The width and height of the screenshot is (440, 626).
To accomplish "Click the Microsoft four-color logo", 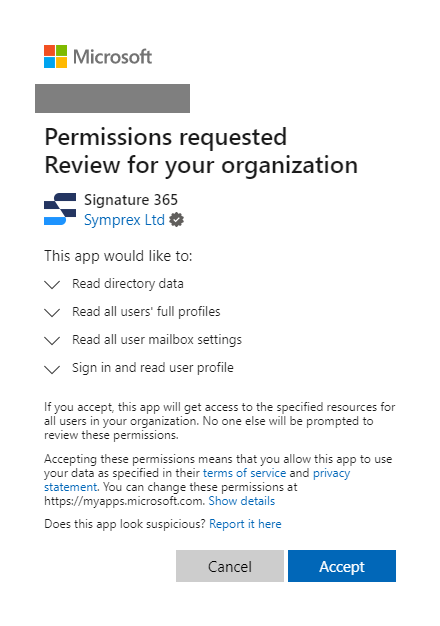I will coord(55,56).
